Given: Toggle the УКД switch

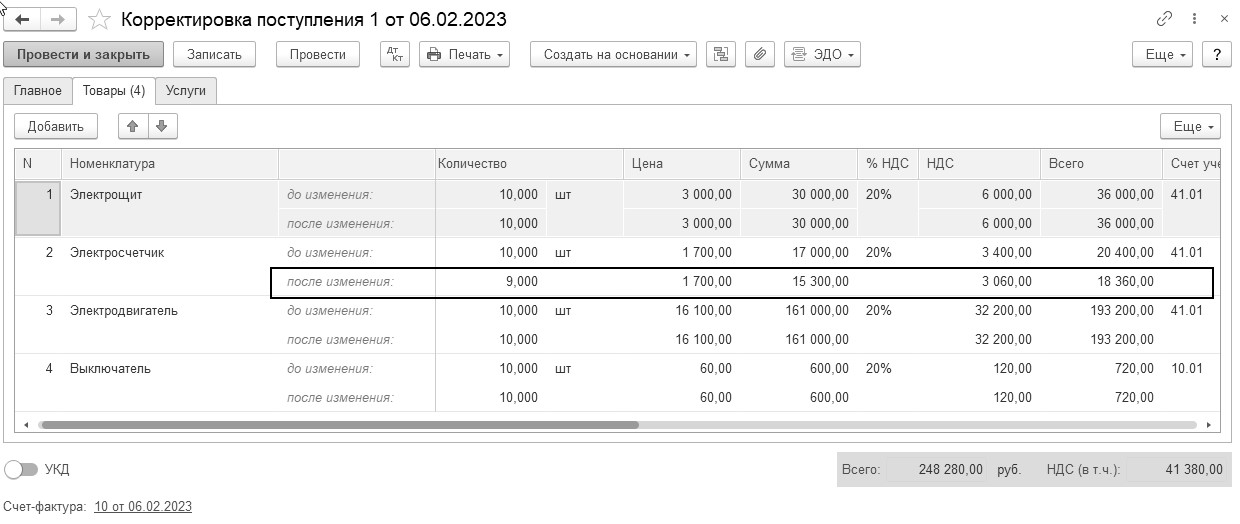Looking at the screenshot, I should pos(20,469).
